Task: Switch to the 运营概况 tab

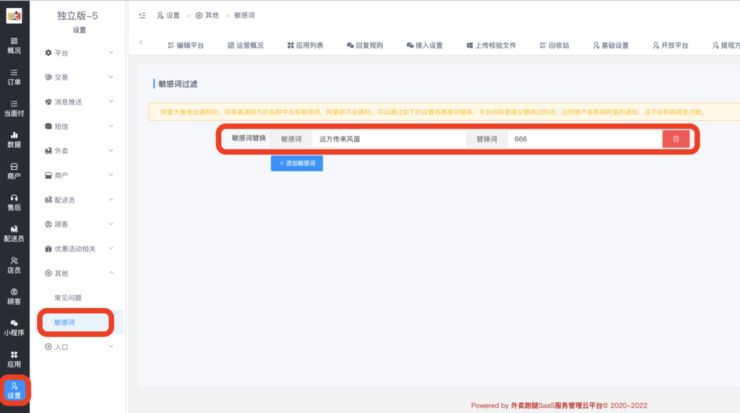Action: click(245, 45)
